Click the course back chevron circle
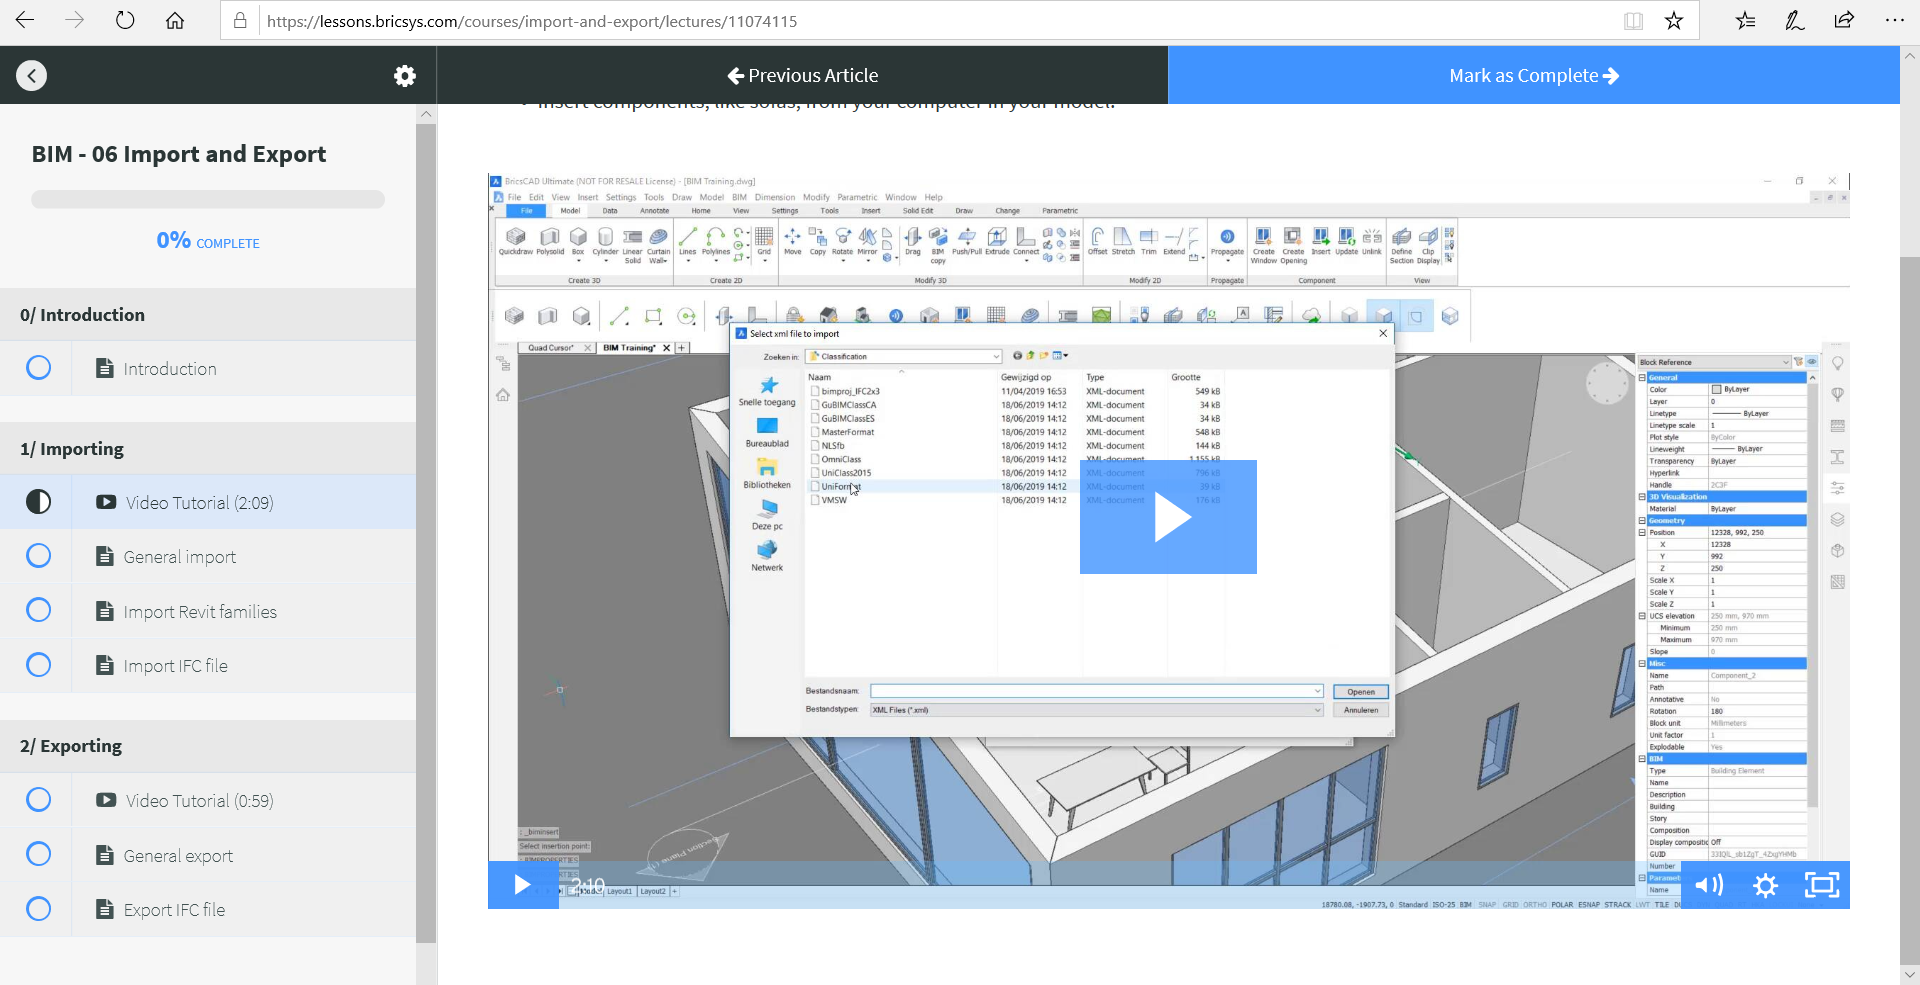The image size is (1920, 985). [32, 75]
